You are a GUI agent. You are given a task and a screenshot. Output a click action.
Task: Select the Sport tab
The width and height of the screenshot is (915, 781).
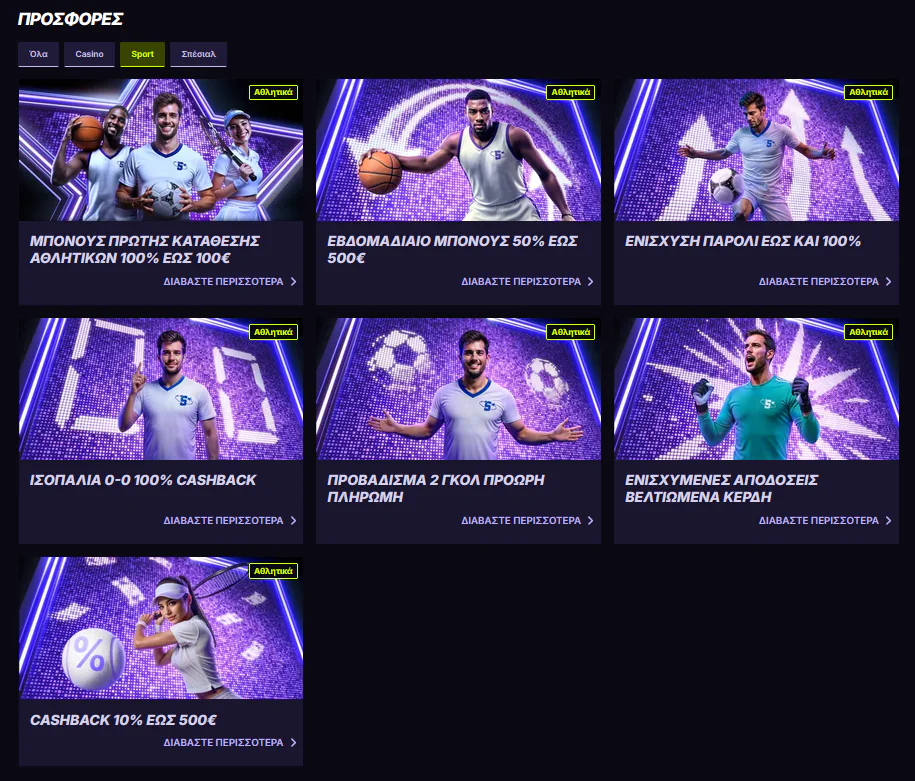(142, 54)
